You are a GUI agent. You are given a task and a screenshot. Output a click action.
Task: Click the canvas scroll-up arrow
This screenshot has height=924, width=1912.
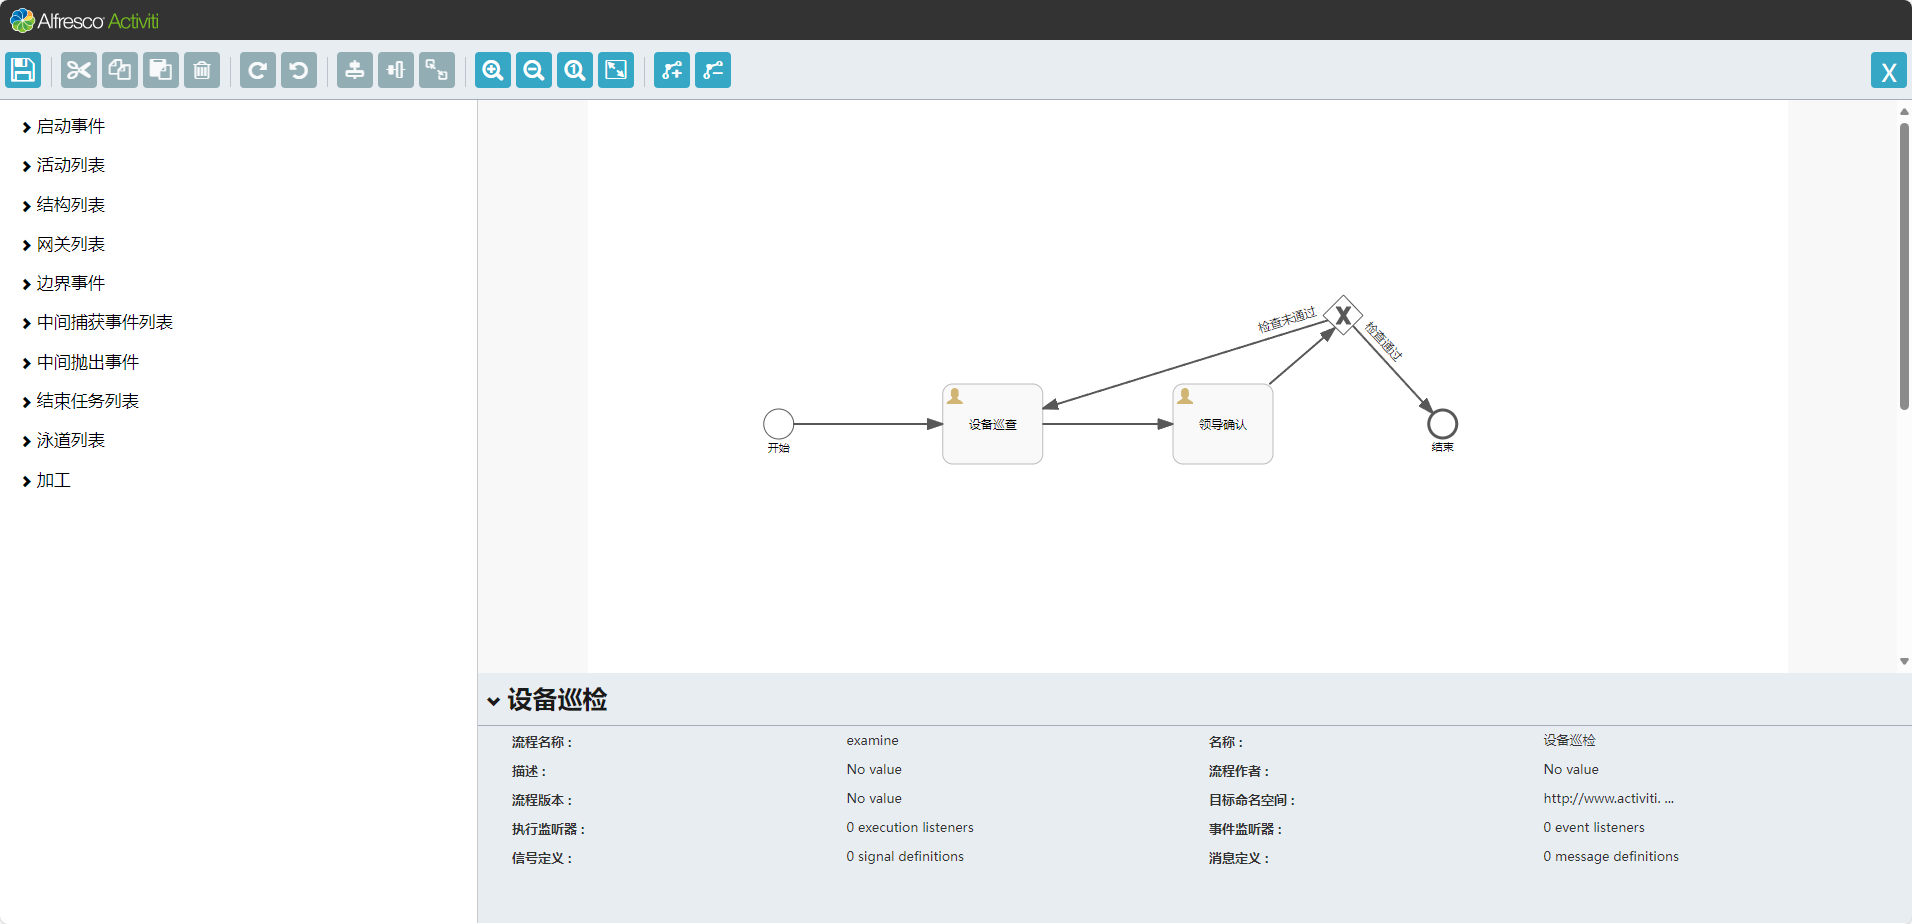pos(1904,111)
